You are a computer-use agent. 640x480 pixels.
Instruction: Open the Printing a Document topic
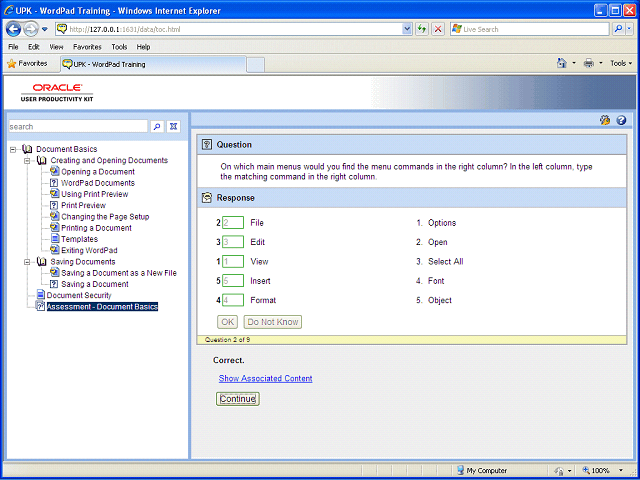click(96, 228)
